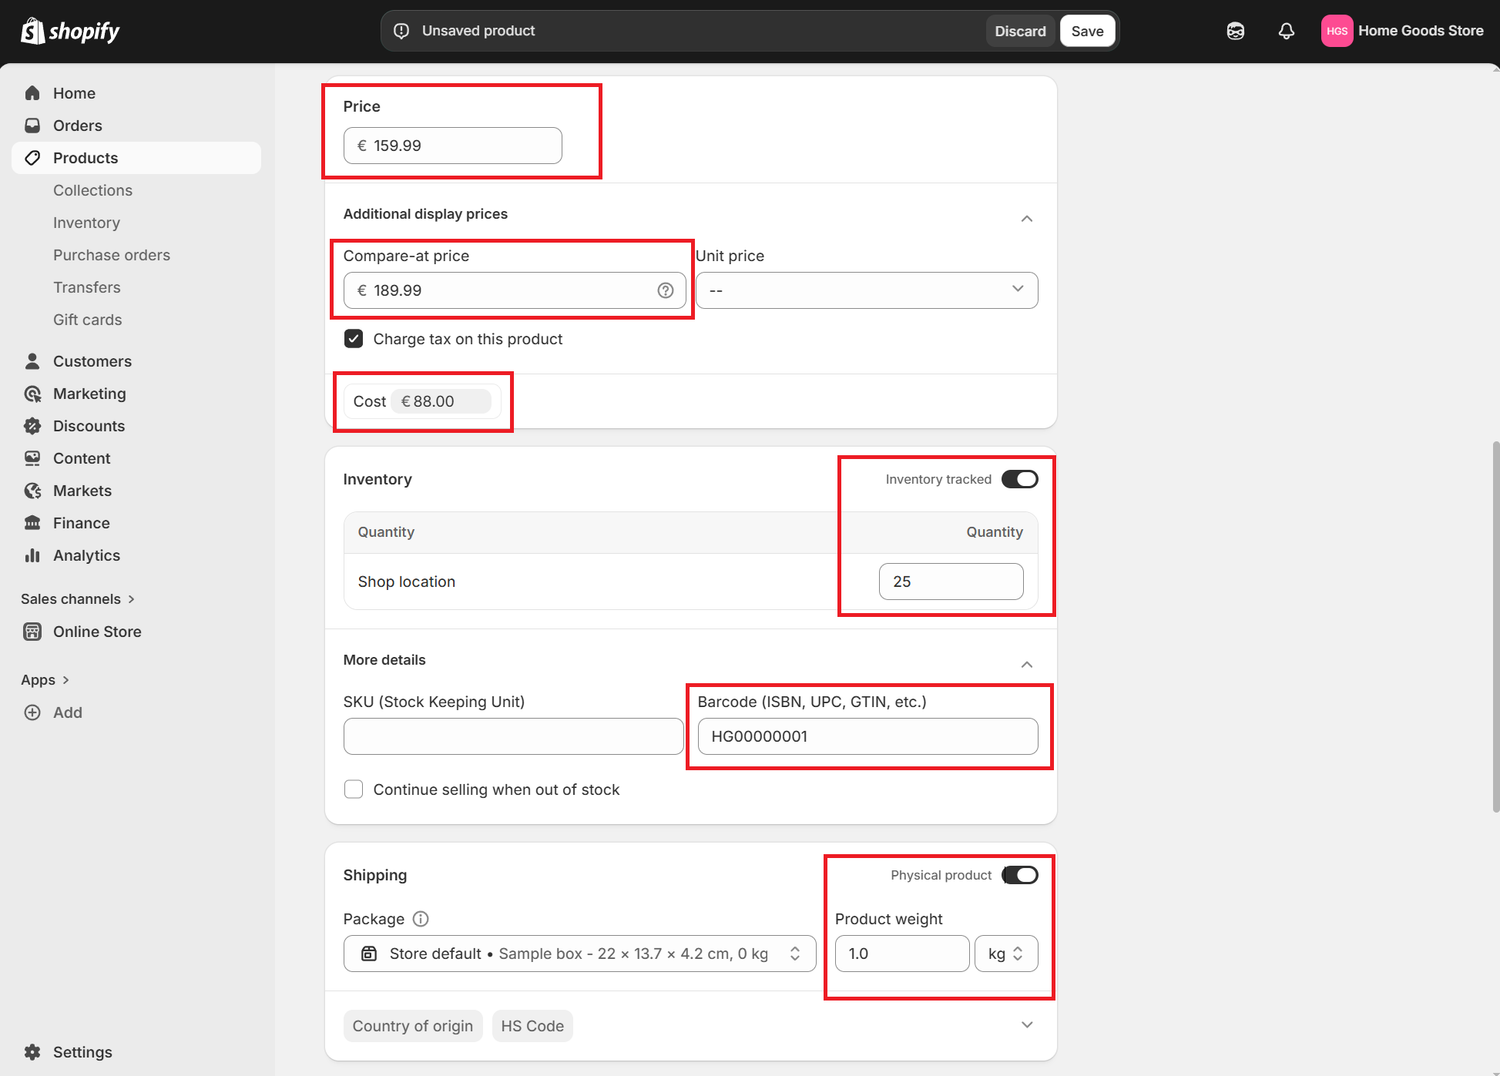Uncheck Charge tax on this product

coord(354,339)
